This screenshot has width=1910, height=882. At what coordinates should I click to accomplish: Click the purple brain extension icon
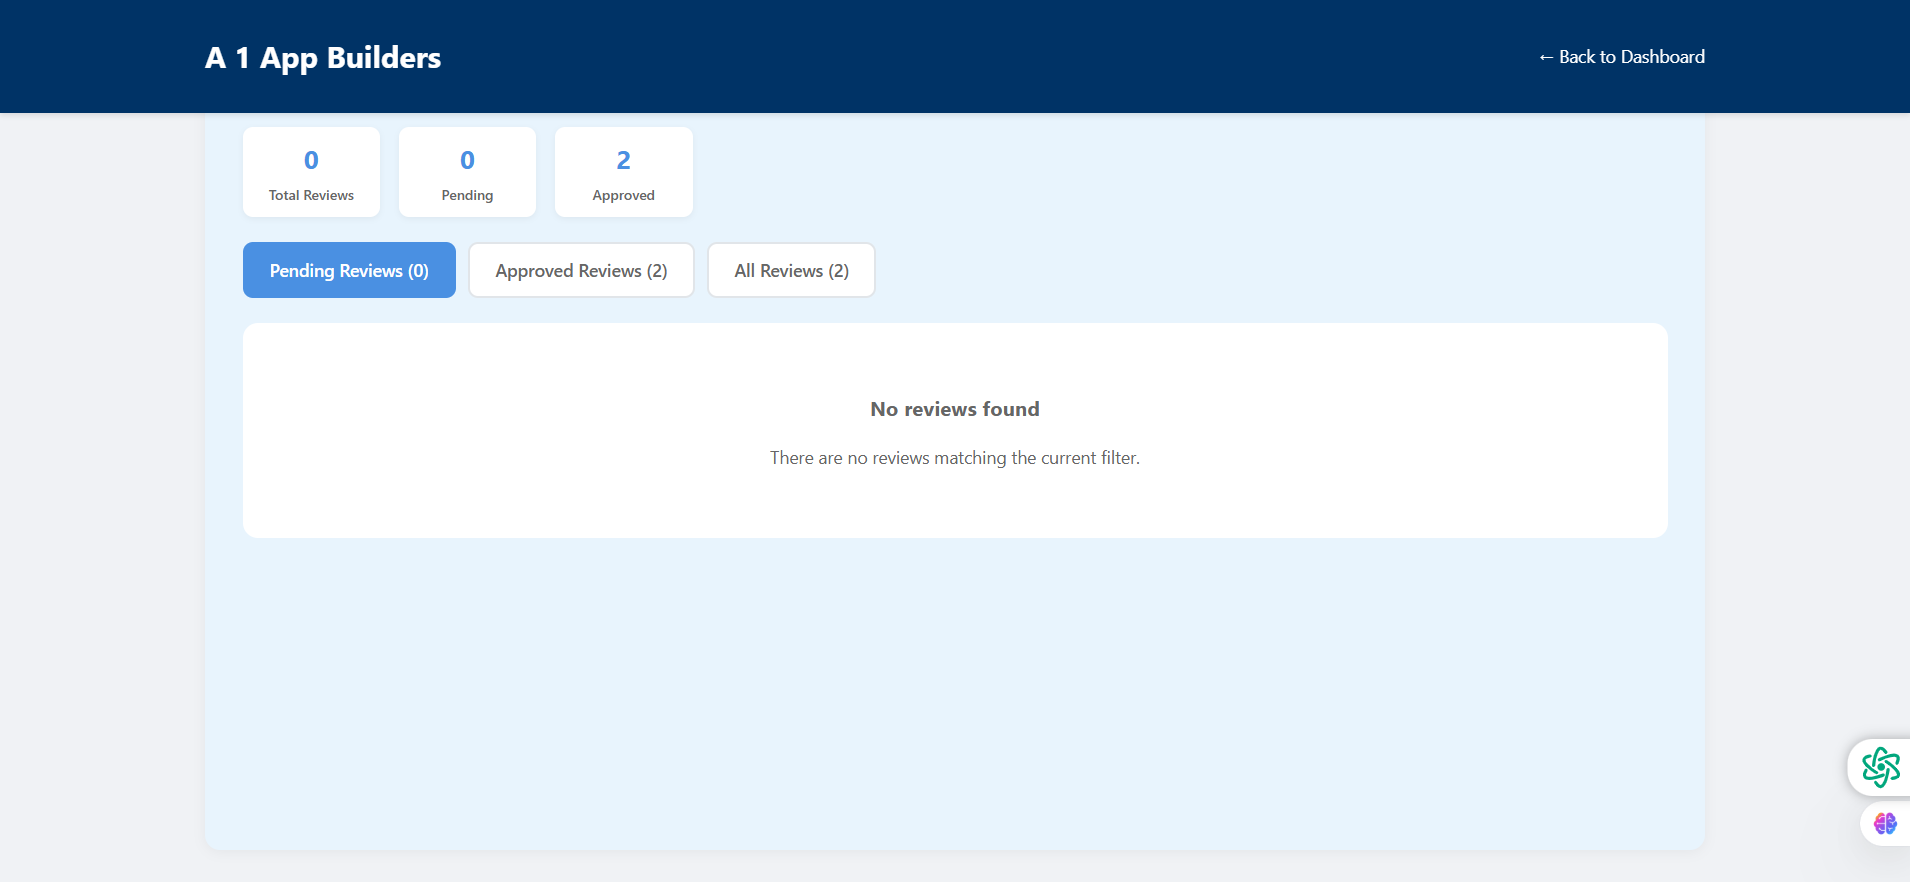(x=1885, y=824)
